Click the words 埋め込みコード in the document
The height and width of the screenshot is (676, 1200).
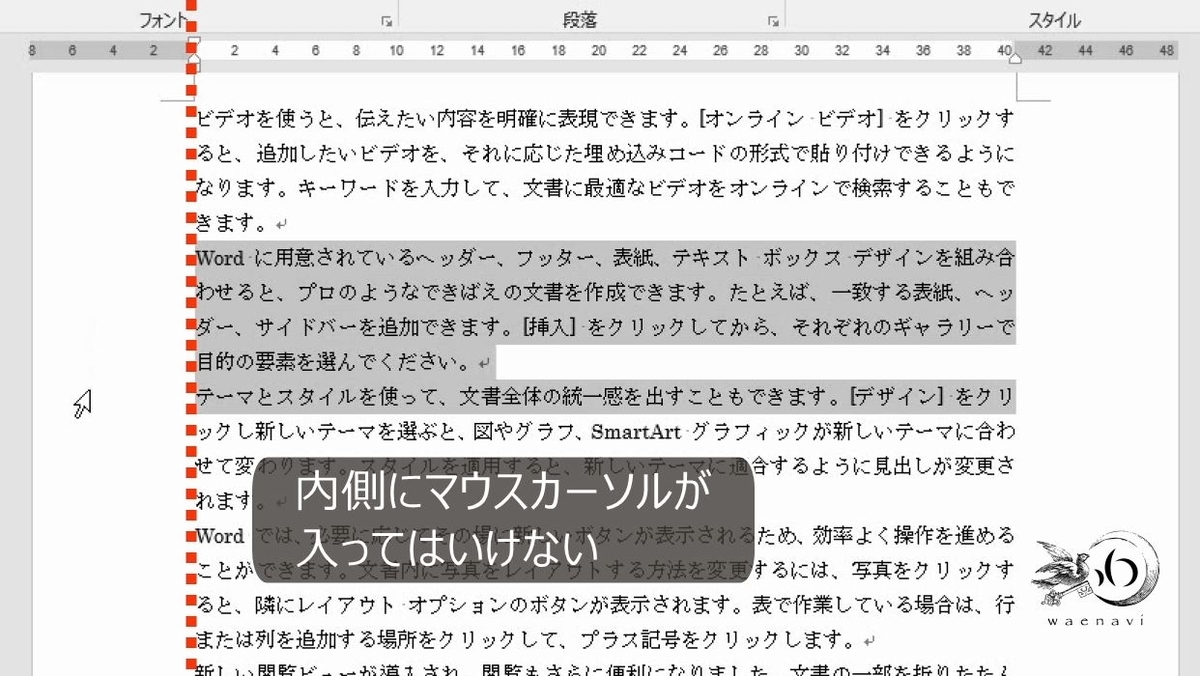click(x=657, y=155)
